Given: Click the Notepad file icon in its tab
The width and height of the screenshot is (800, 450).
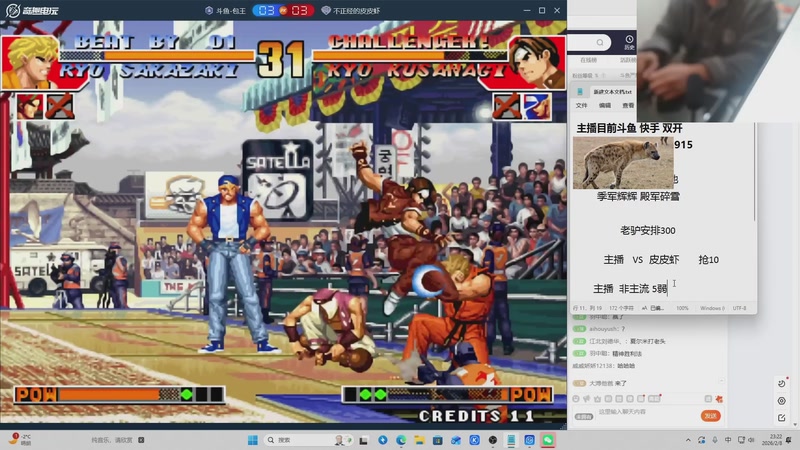Looking at the screenshot, I should [580, 91].
